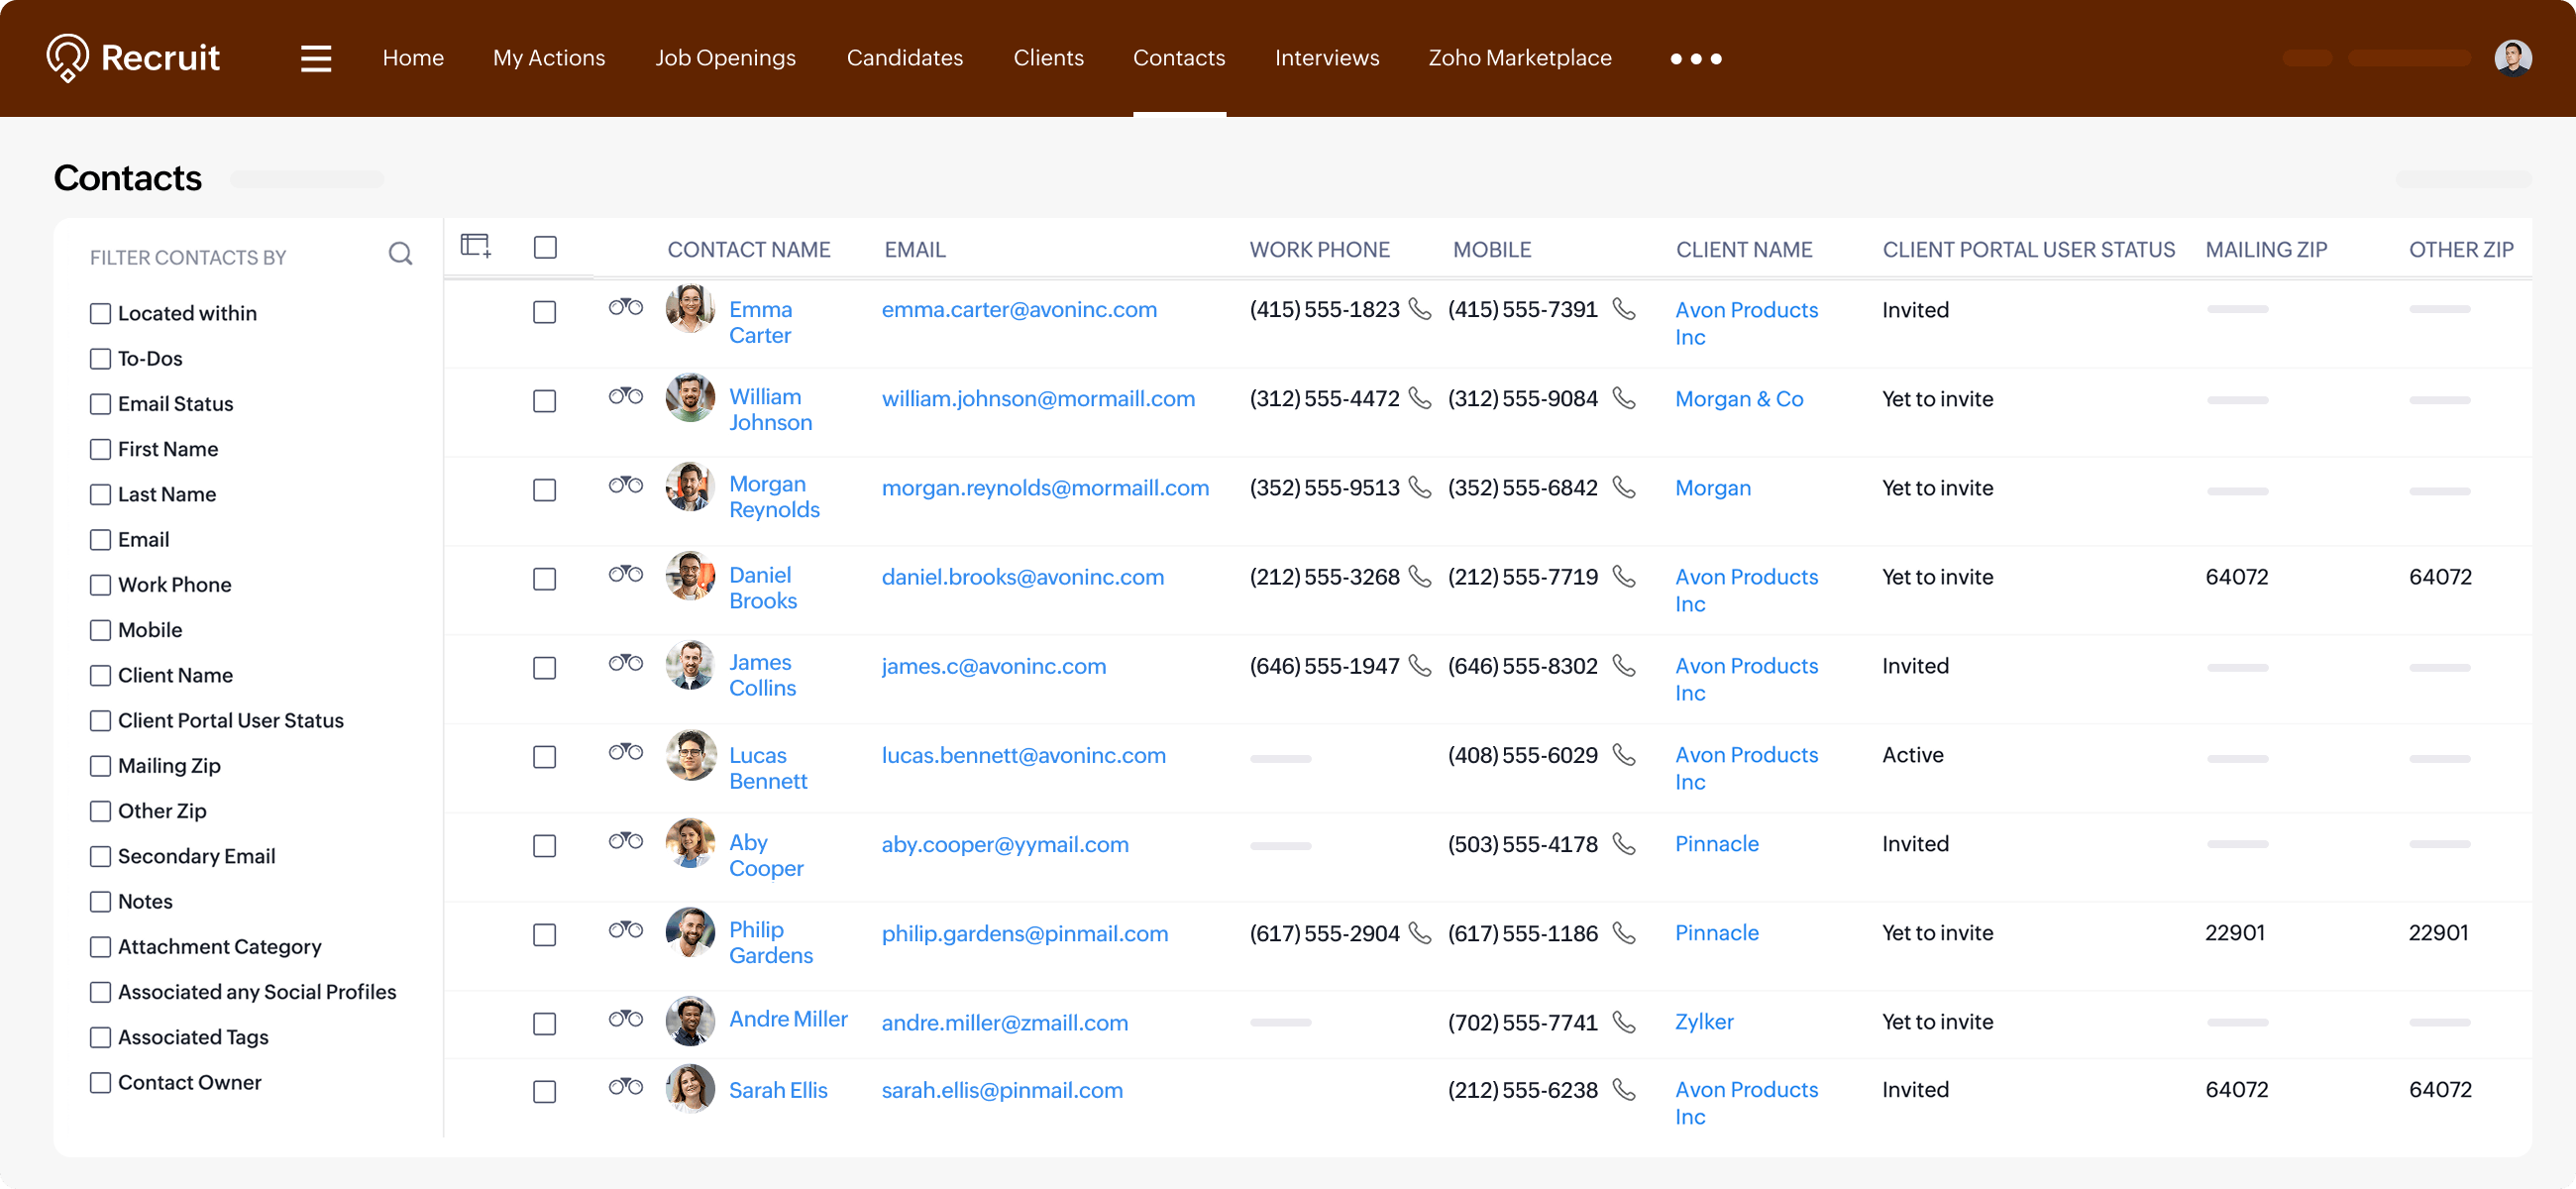The image size is (2576, 1189).
Task: Click the binoculars preview icon for Emma Carter
Action: point(625,307)
